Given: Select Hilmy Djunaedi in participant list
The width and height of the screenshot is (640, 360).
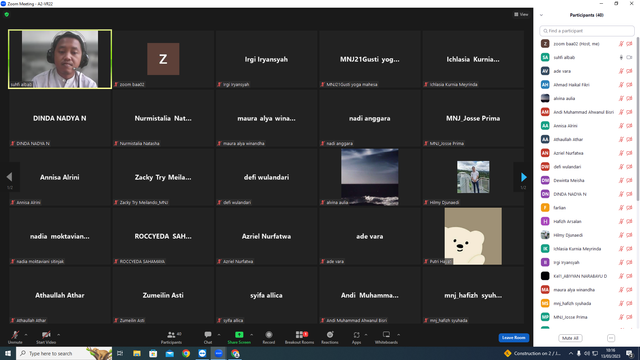Looking at the screenshot, I should pos(587,235).
